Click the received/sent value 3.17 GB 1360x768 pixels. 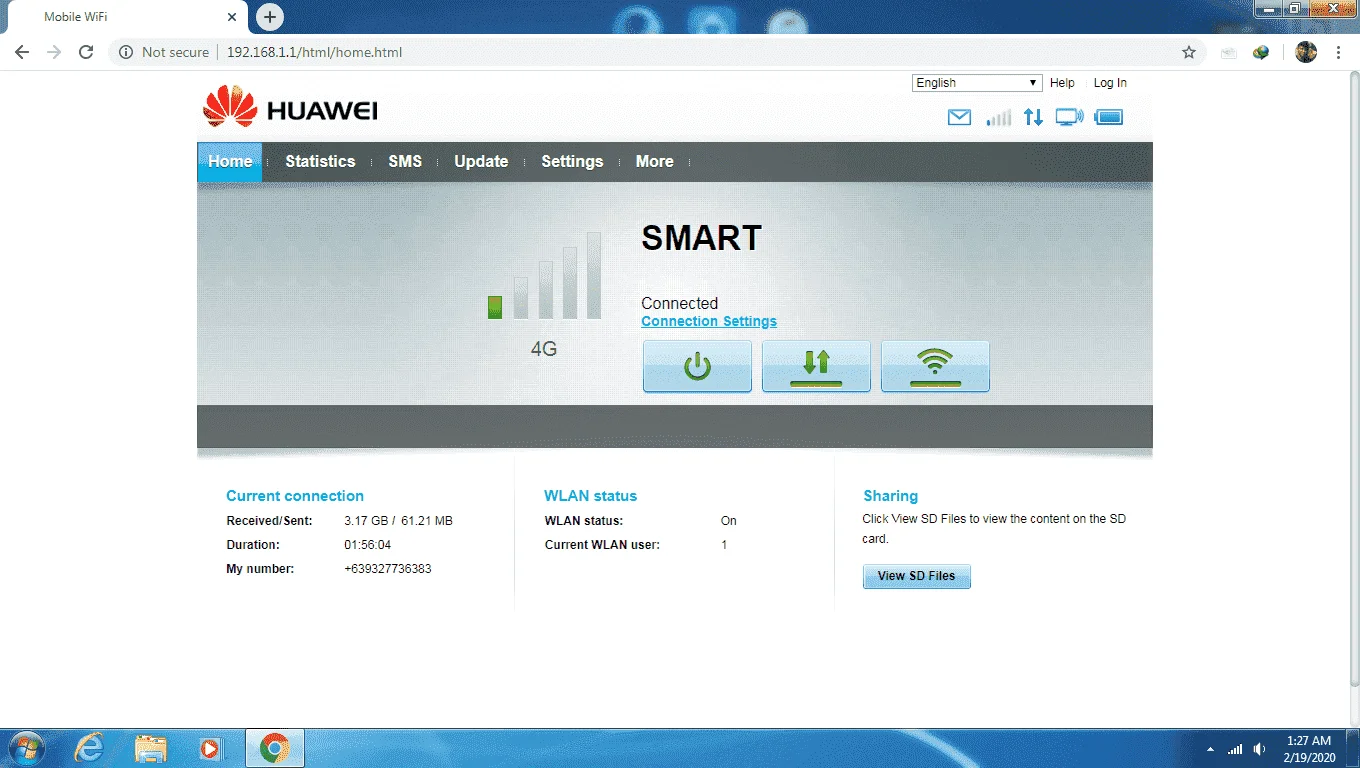(x=365, y=521)
